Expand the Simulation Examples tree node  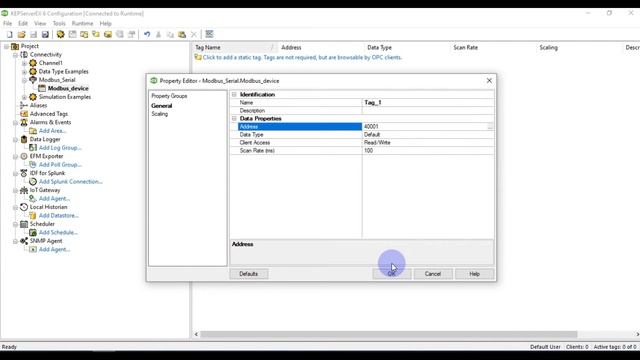(24, 97)
